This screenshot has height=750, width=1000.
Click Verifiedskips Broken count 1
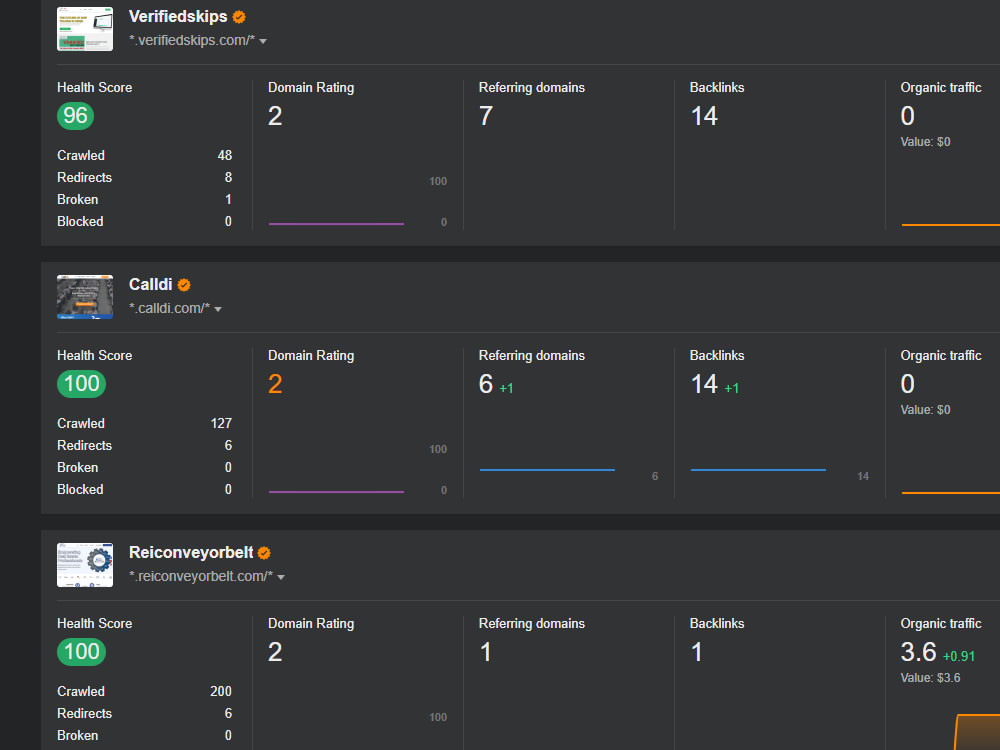tap(228, 200)
